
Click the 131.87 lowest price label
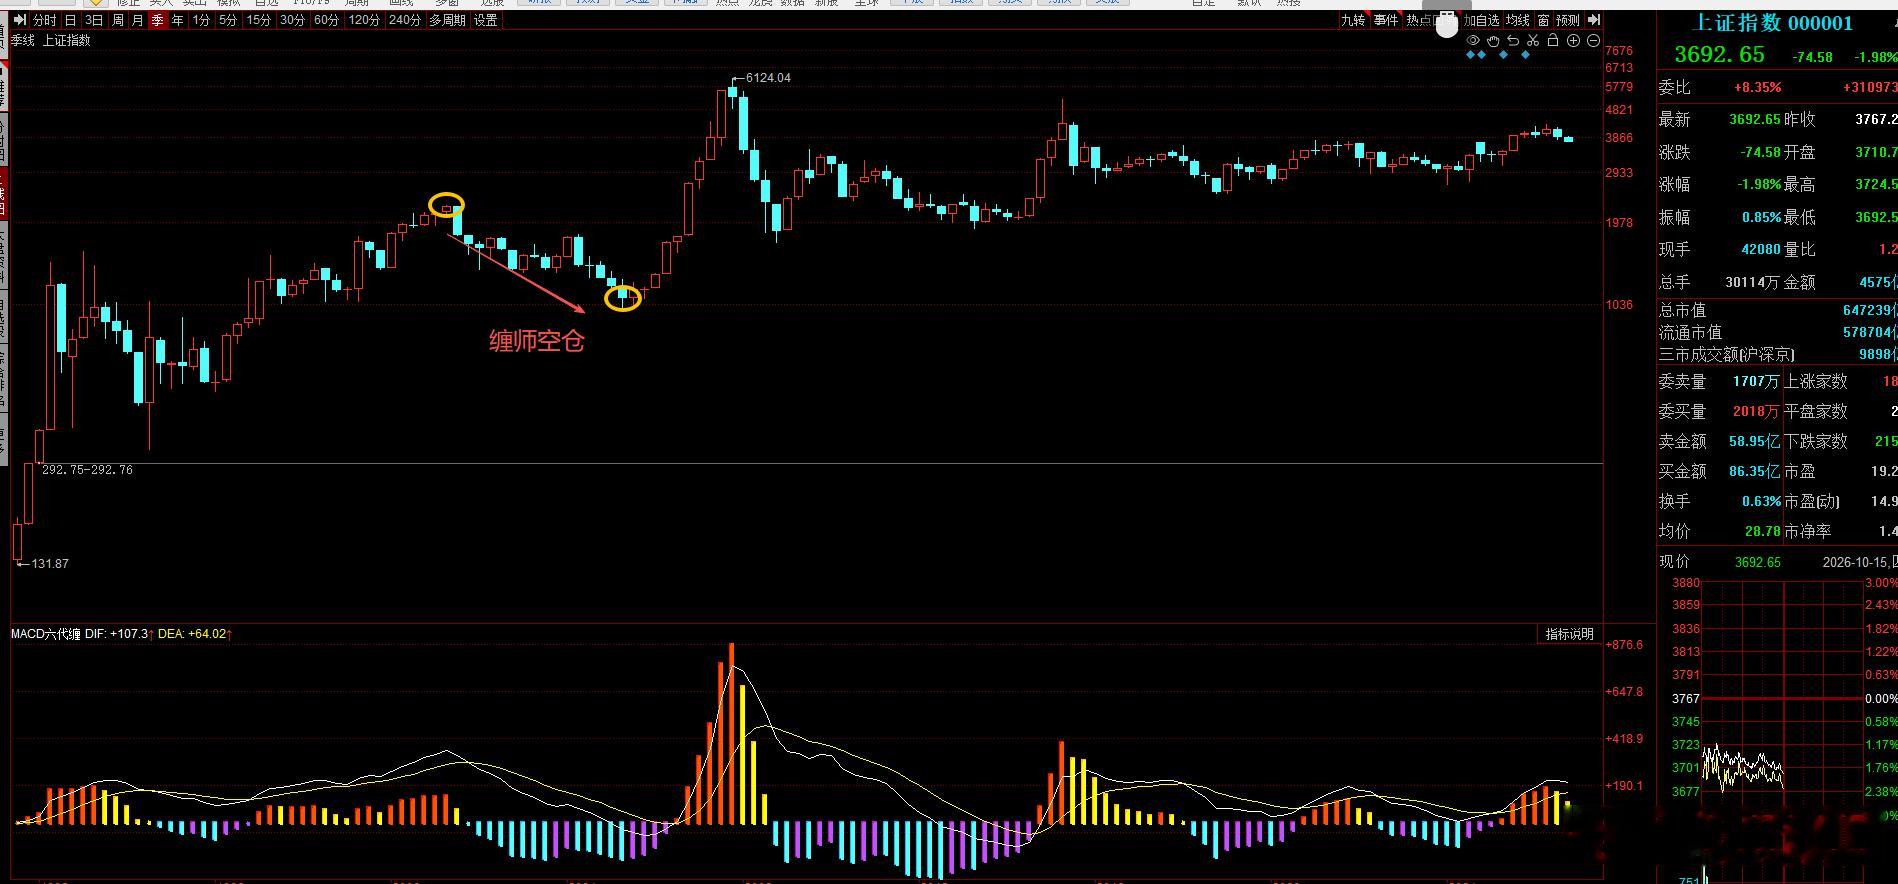(50, 564)
